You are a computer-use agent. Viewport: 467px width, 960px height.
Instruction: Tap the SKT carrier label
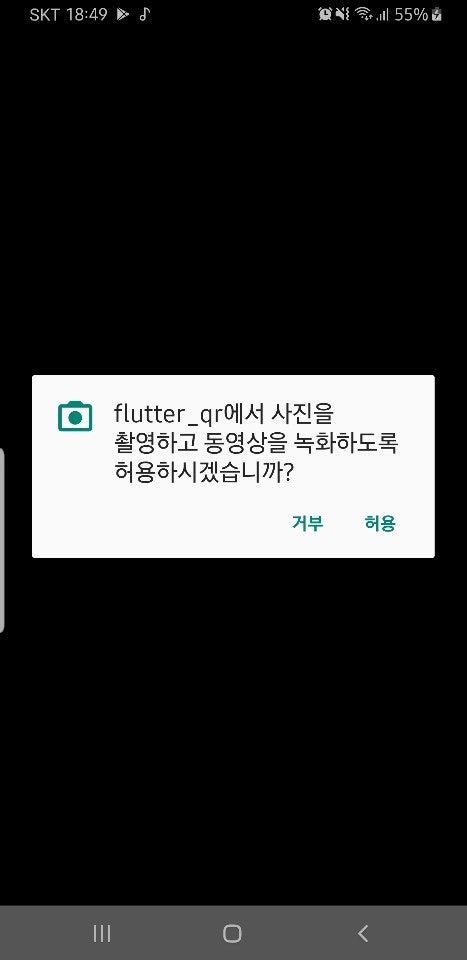pos(45,15)
